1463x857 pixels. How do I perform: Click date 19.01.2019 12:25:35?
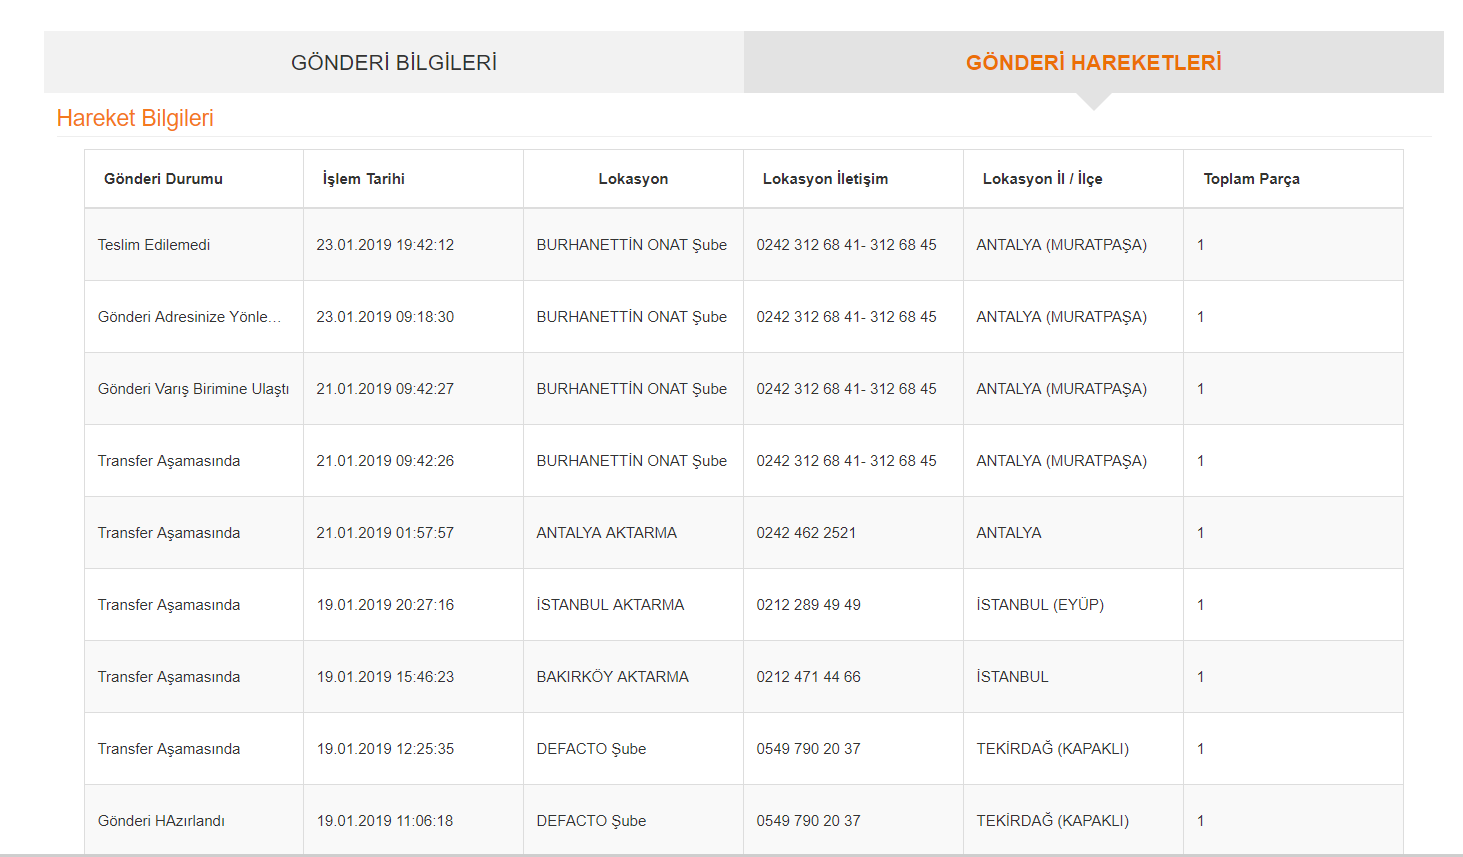[385, 749]
